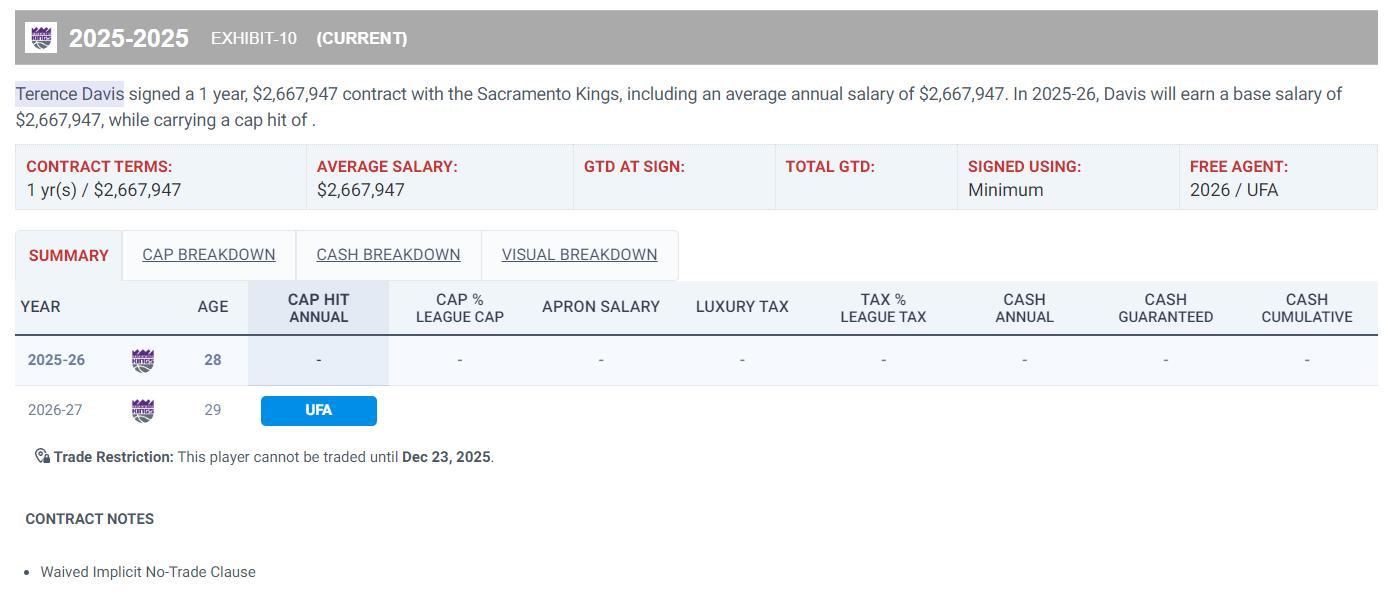Viewport: 1388px width, 602px height.
Task: Click the Tax % League Tax column header
Action: (x=883, y=308)
